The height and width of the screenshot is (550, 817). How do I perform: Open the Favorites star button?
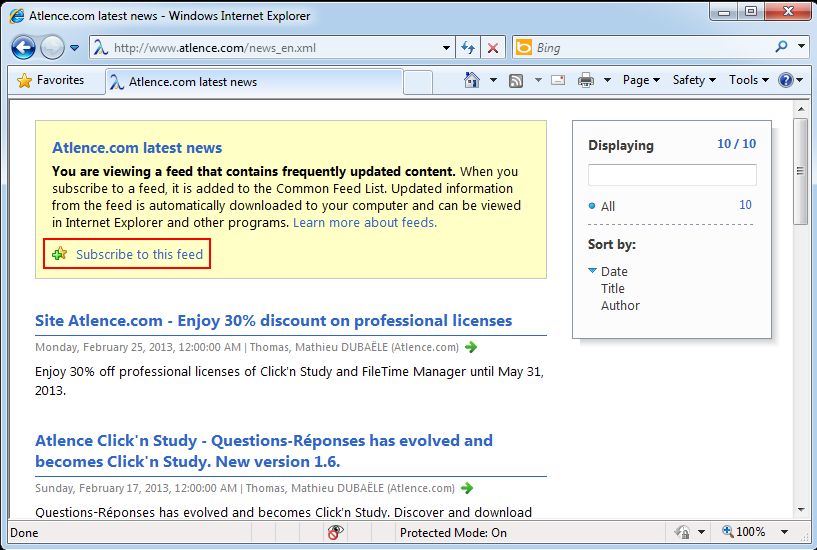[x=51, y=80]
